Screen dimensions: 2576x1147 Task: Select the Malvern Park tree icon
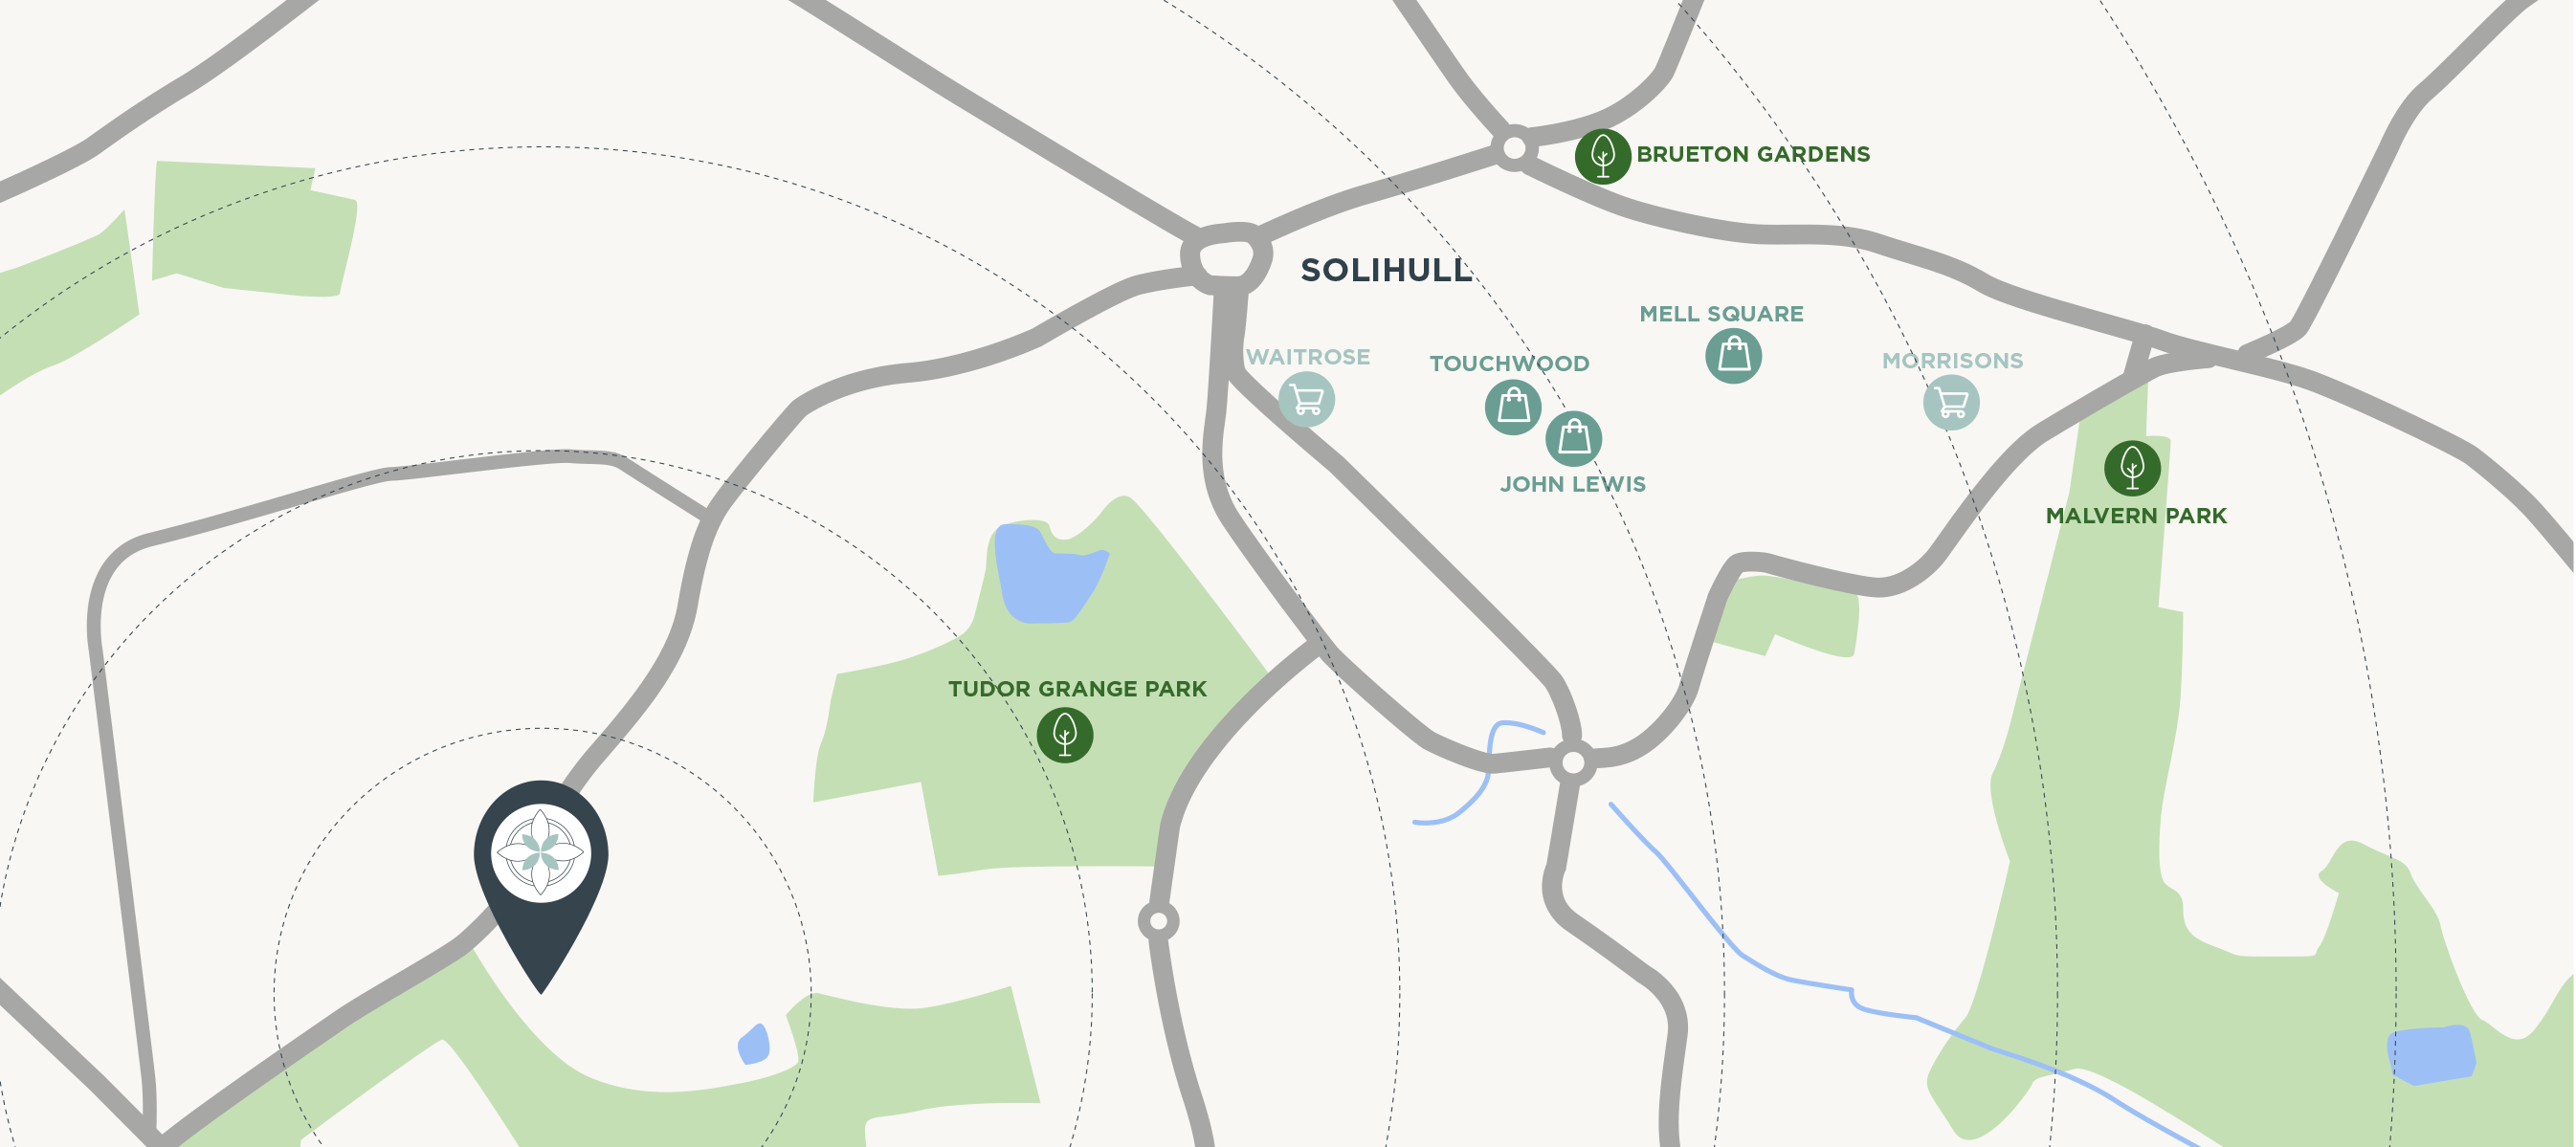(2132, 468)
